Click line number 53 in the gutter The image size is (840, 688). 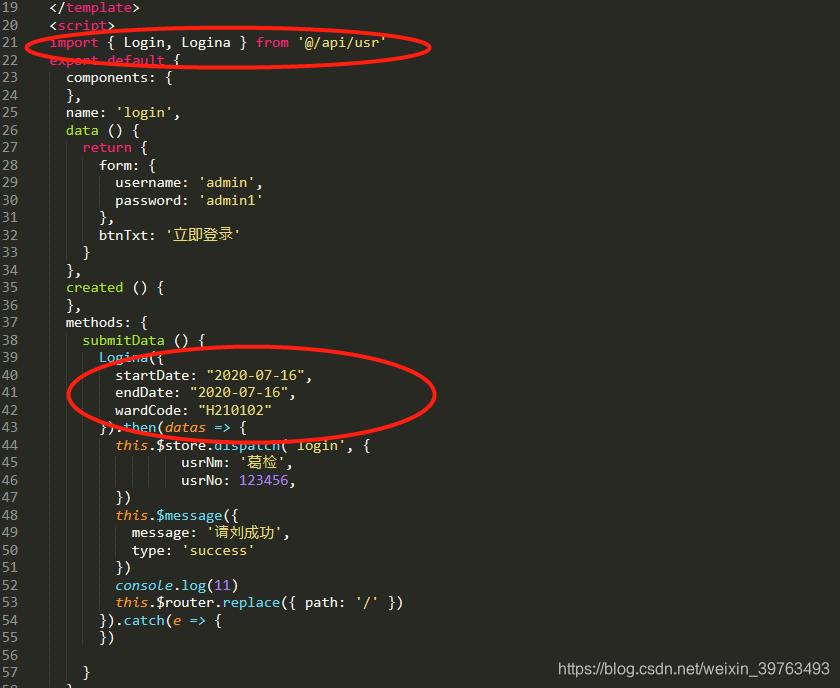[x=10, y=602]
